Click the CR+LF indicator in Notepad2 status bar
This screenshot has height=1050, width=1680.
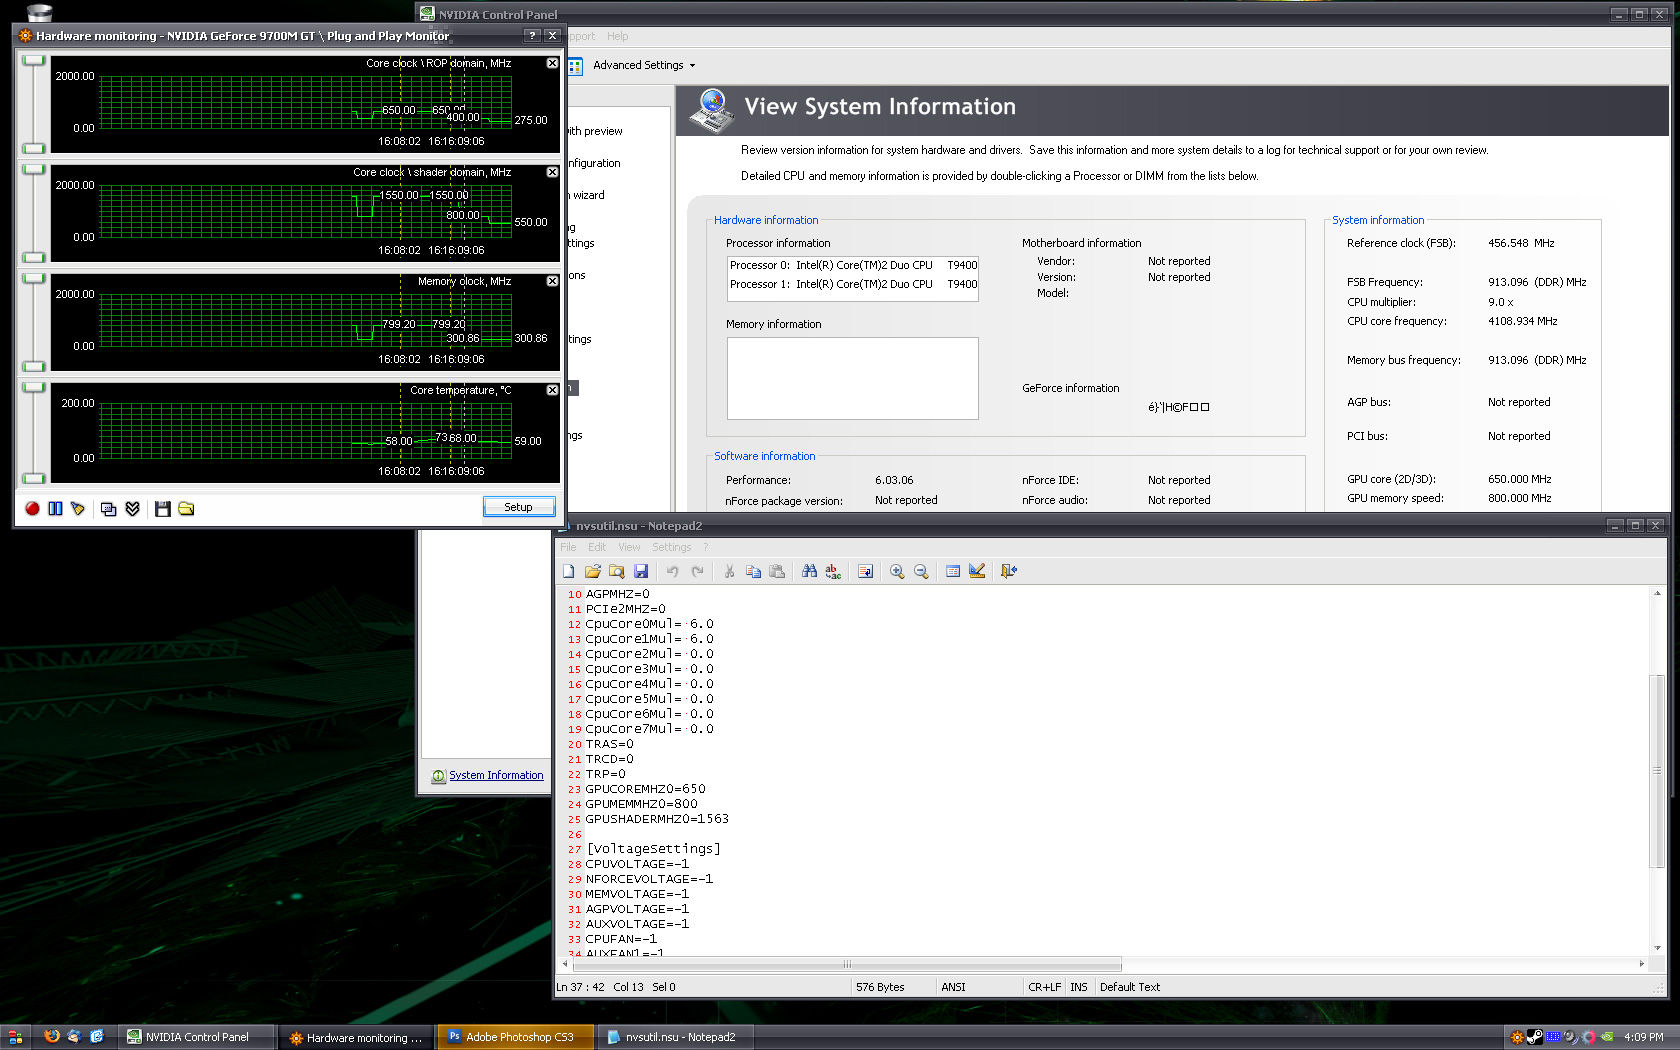(x=1044, y=987)
